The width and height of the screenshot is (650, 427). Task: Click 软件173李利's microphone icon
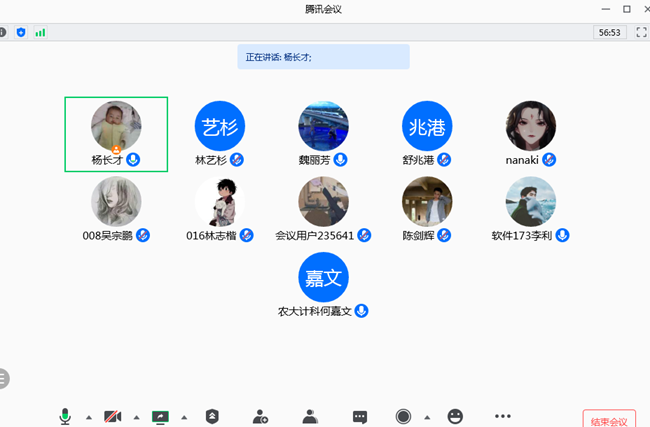(563, 235)
